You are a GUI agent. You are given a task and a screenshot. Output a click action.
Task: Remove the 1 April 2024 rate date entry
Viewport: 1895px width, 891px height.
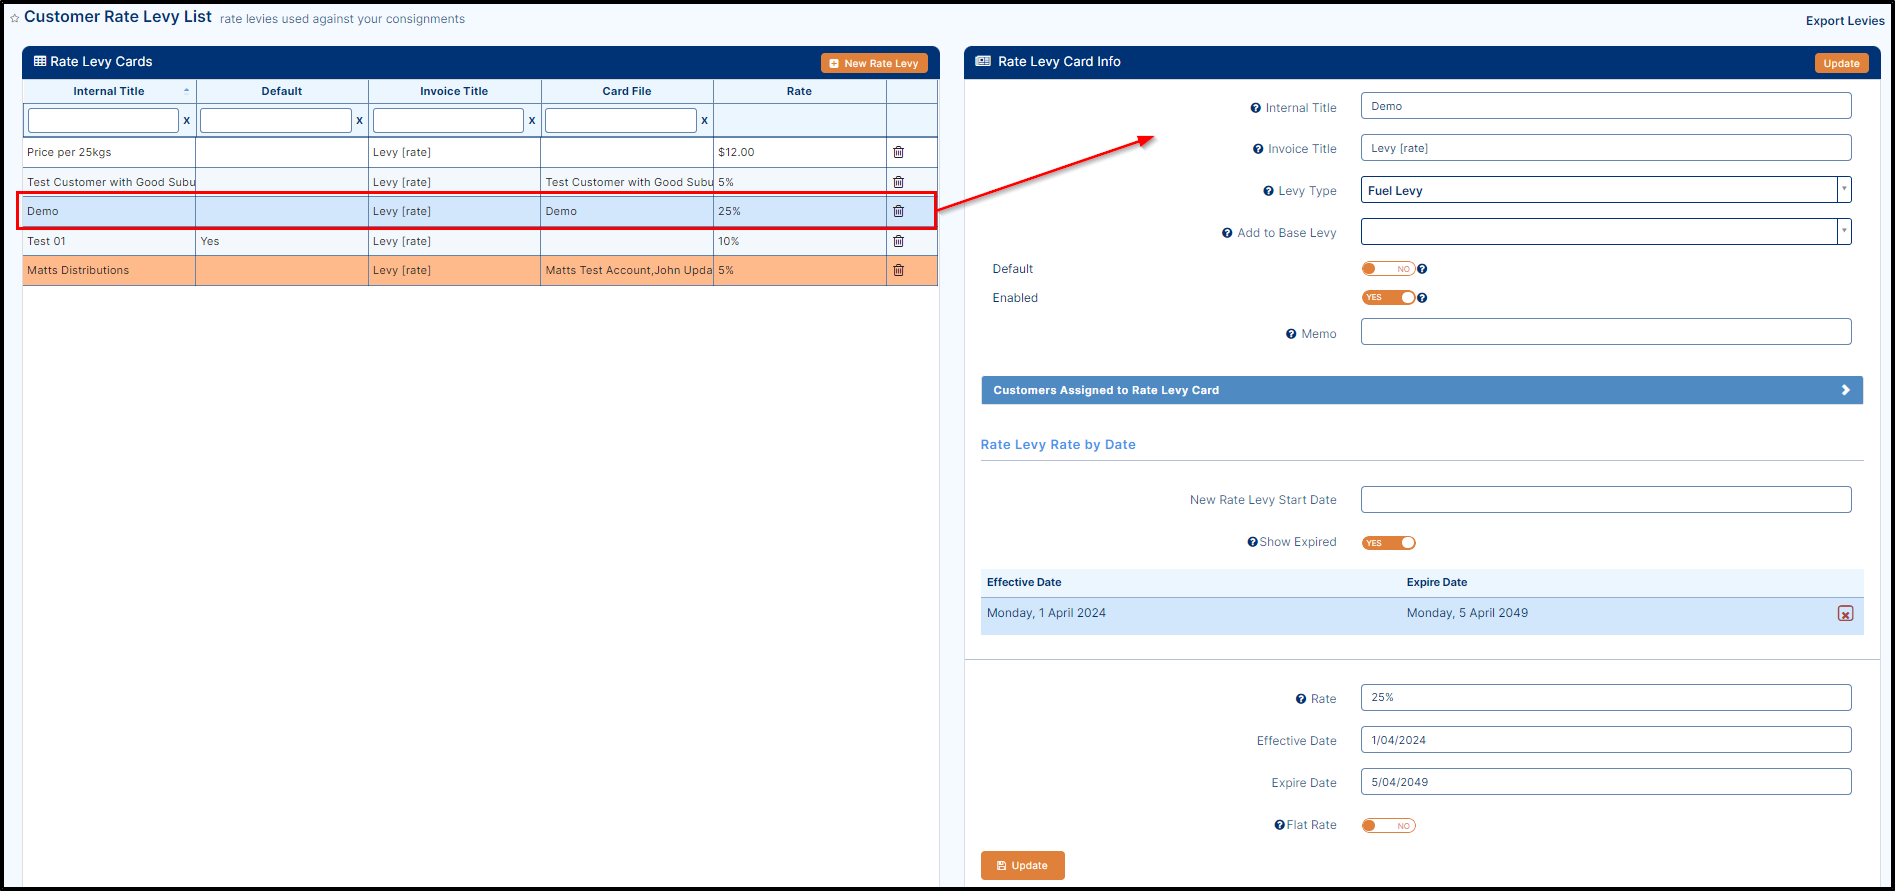point(1845,614)
